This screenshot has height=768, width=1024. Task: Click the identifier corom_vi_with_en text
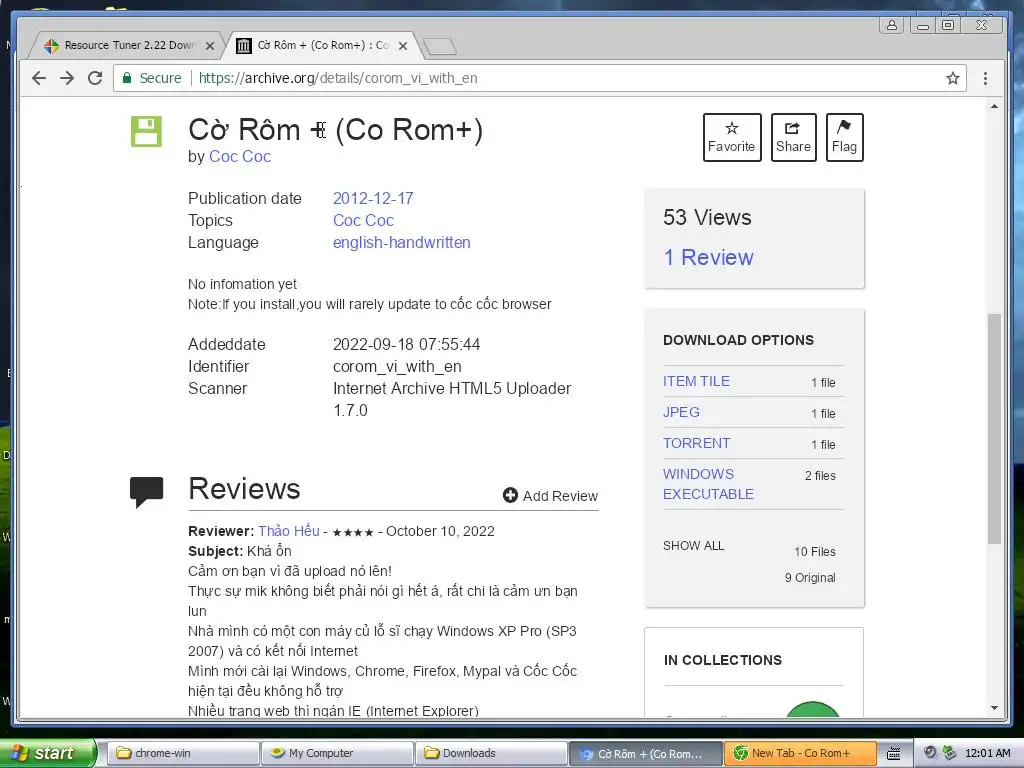[397, 366]
